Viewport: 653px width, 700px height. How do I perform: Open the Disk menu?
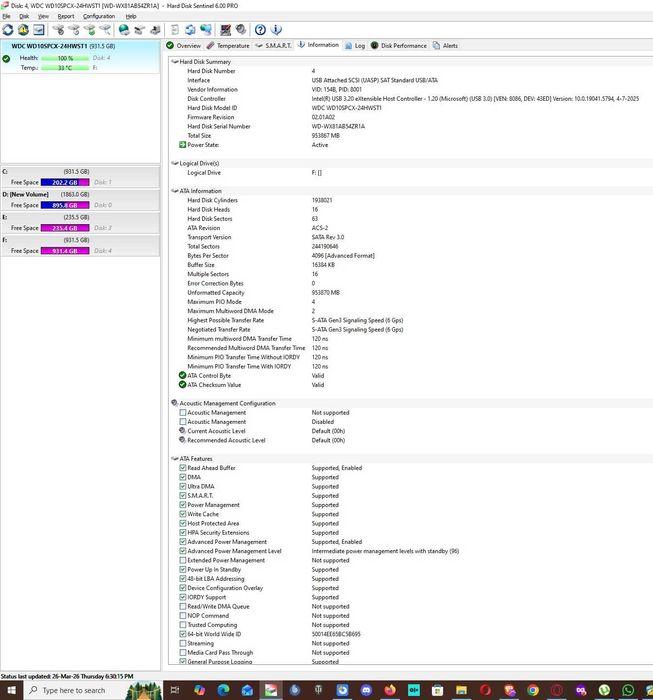[24, 16]
